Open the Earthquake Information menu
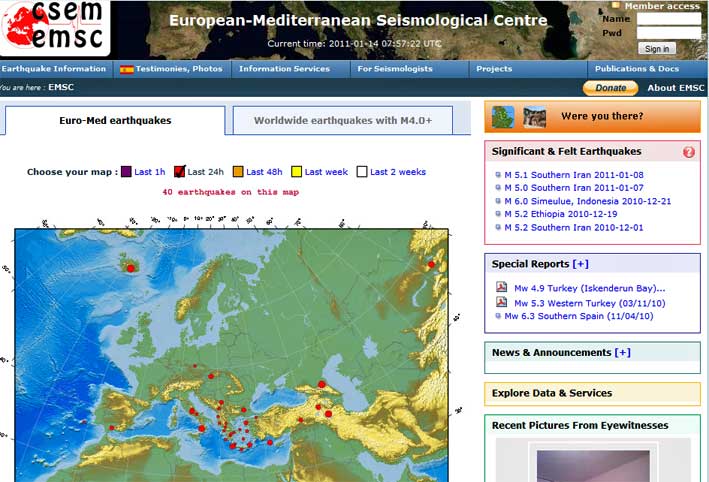Screen dimensions: 709x482 point(54,69)
